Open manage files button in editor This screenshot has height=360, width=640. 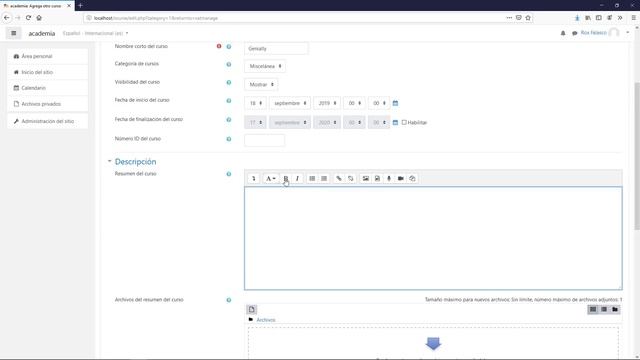click(412, 178)
